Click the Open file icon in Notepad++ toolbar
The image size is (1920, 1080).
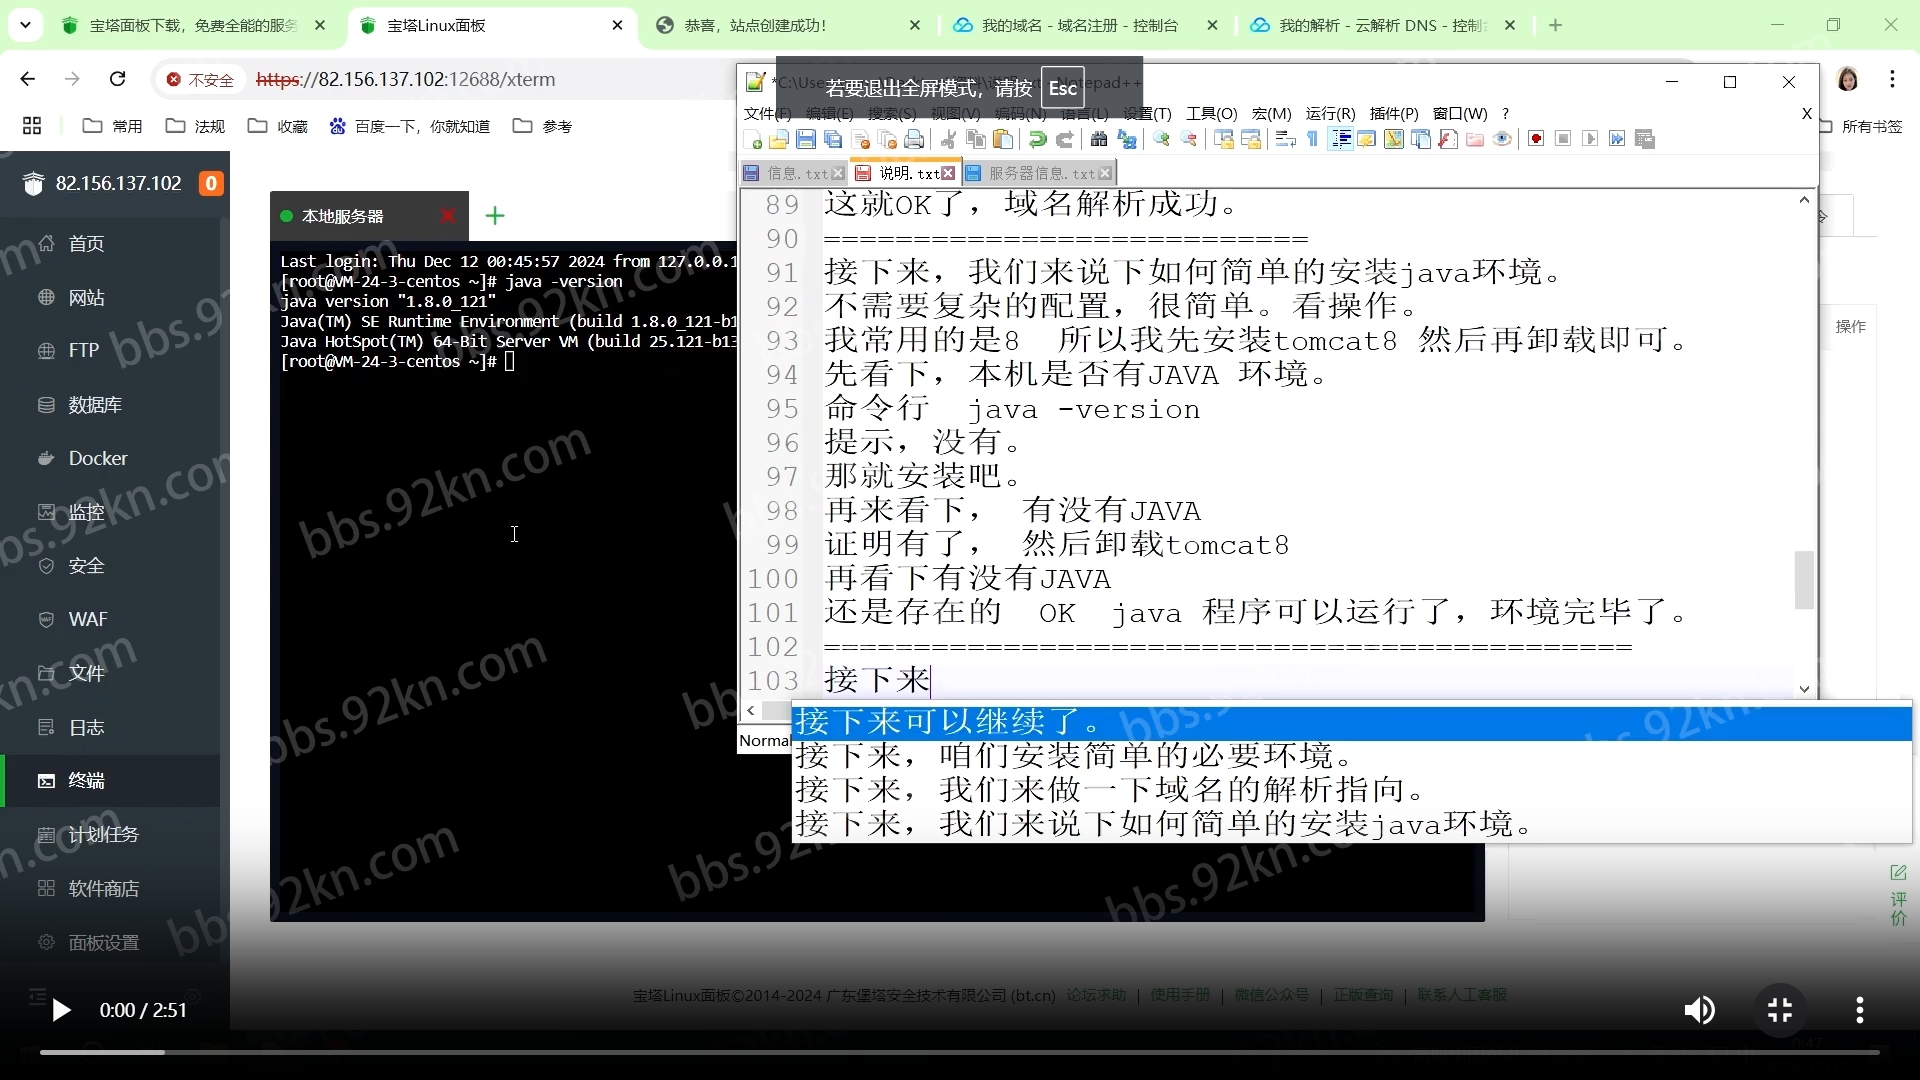779,140
